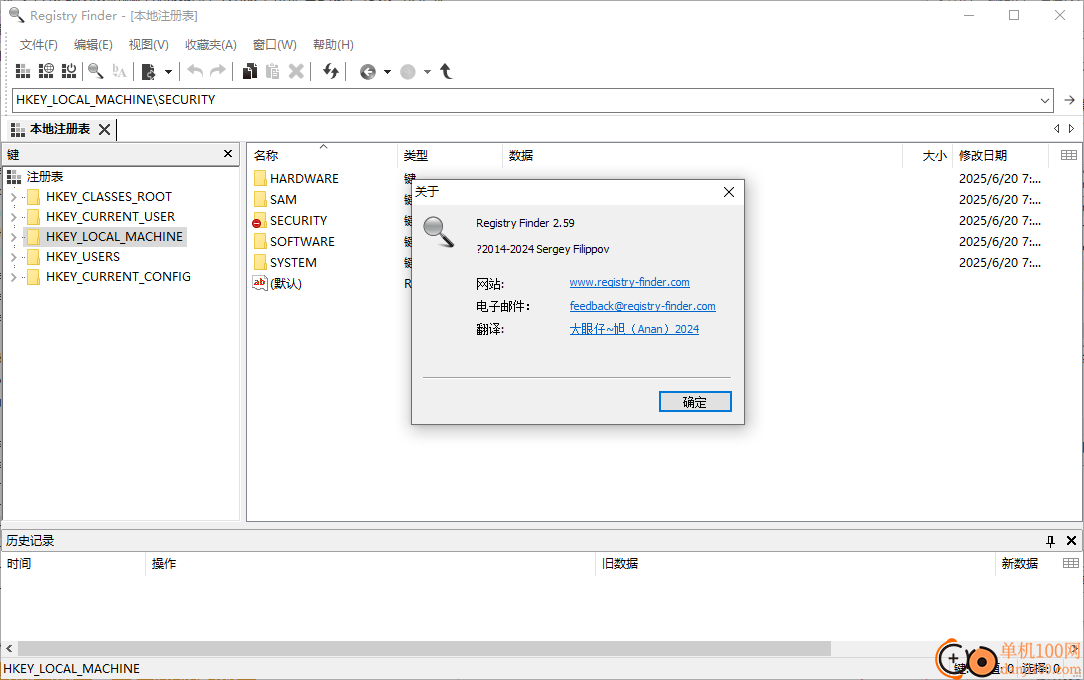The height and width of the screenshot is (680, 1084).
Task: Sort by the 类型 column header
Action: 449,155
